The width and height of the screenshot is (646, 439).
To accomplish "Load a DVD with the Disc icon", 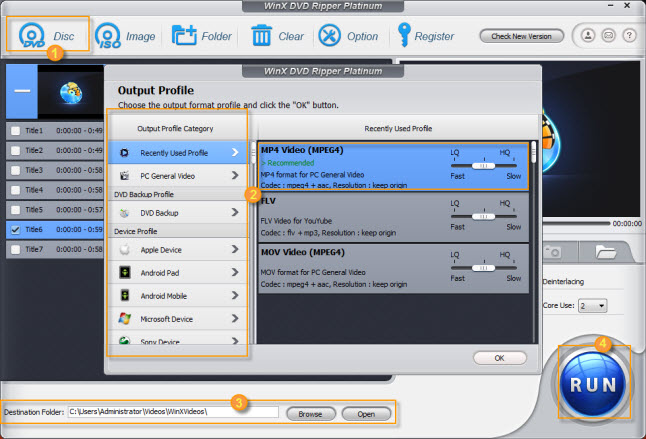I will pos(32,35).
